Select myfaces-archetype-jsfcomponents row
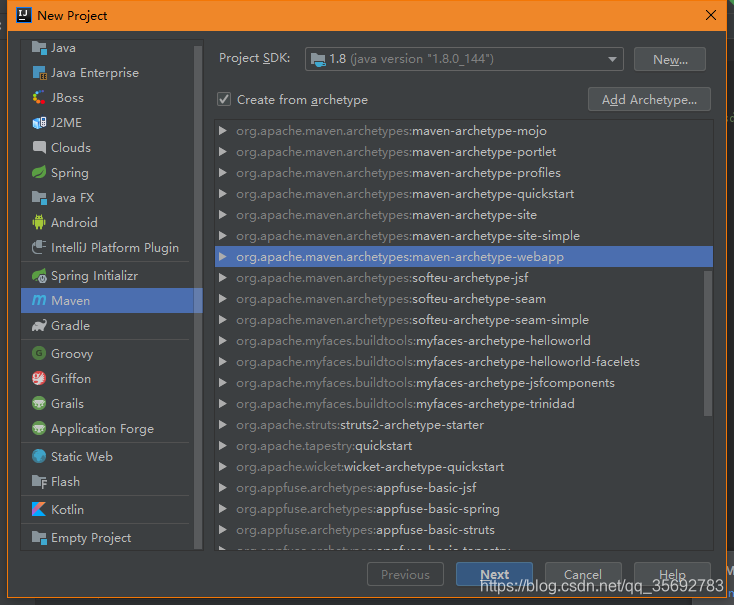 [x=464, y=383]
